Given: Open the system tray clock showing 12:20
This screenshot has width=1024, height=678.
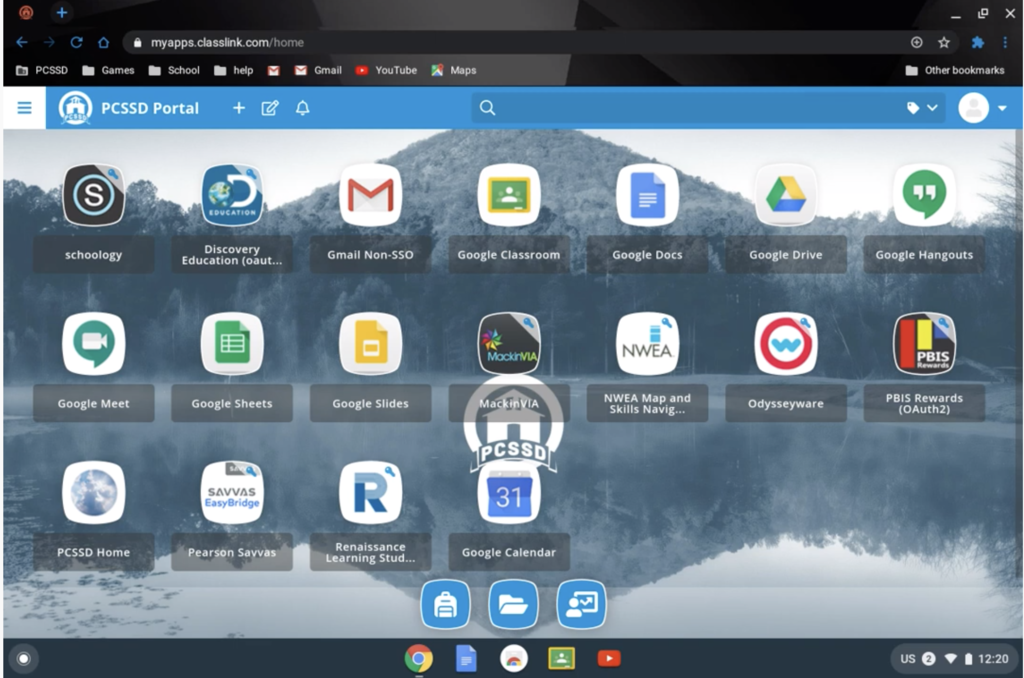Looking at the screenshot, I should [993, 658].
